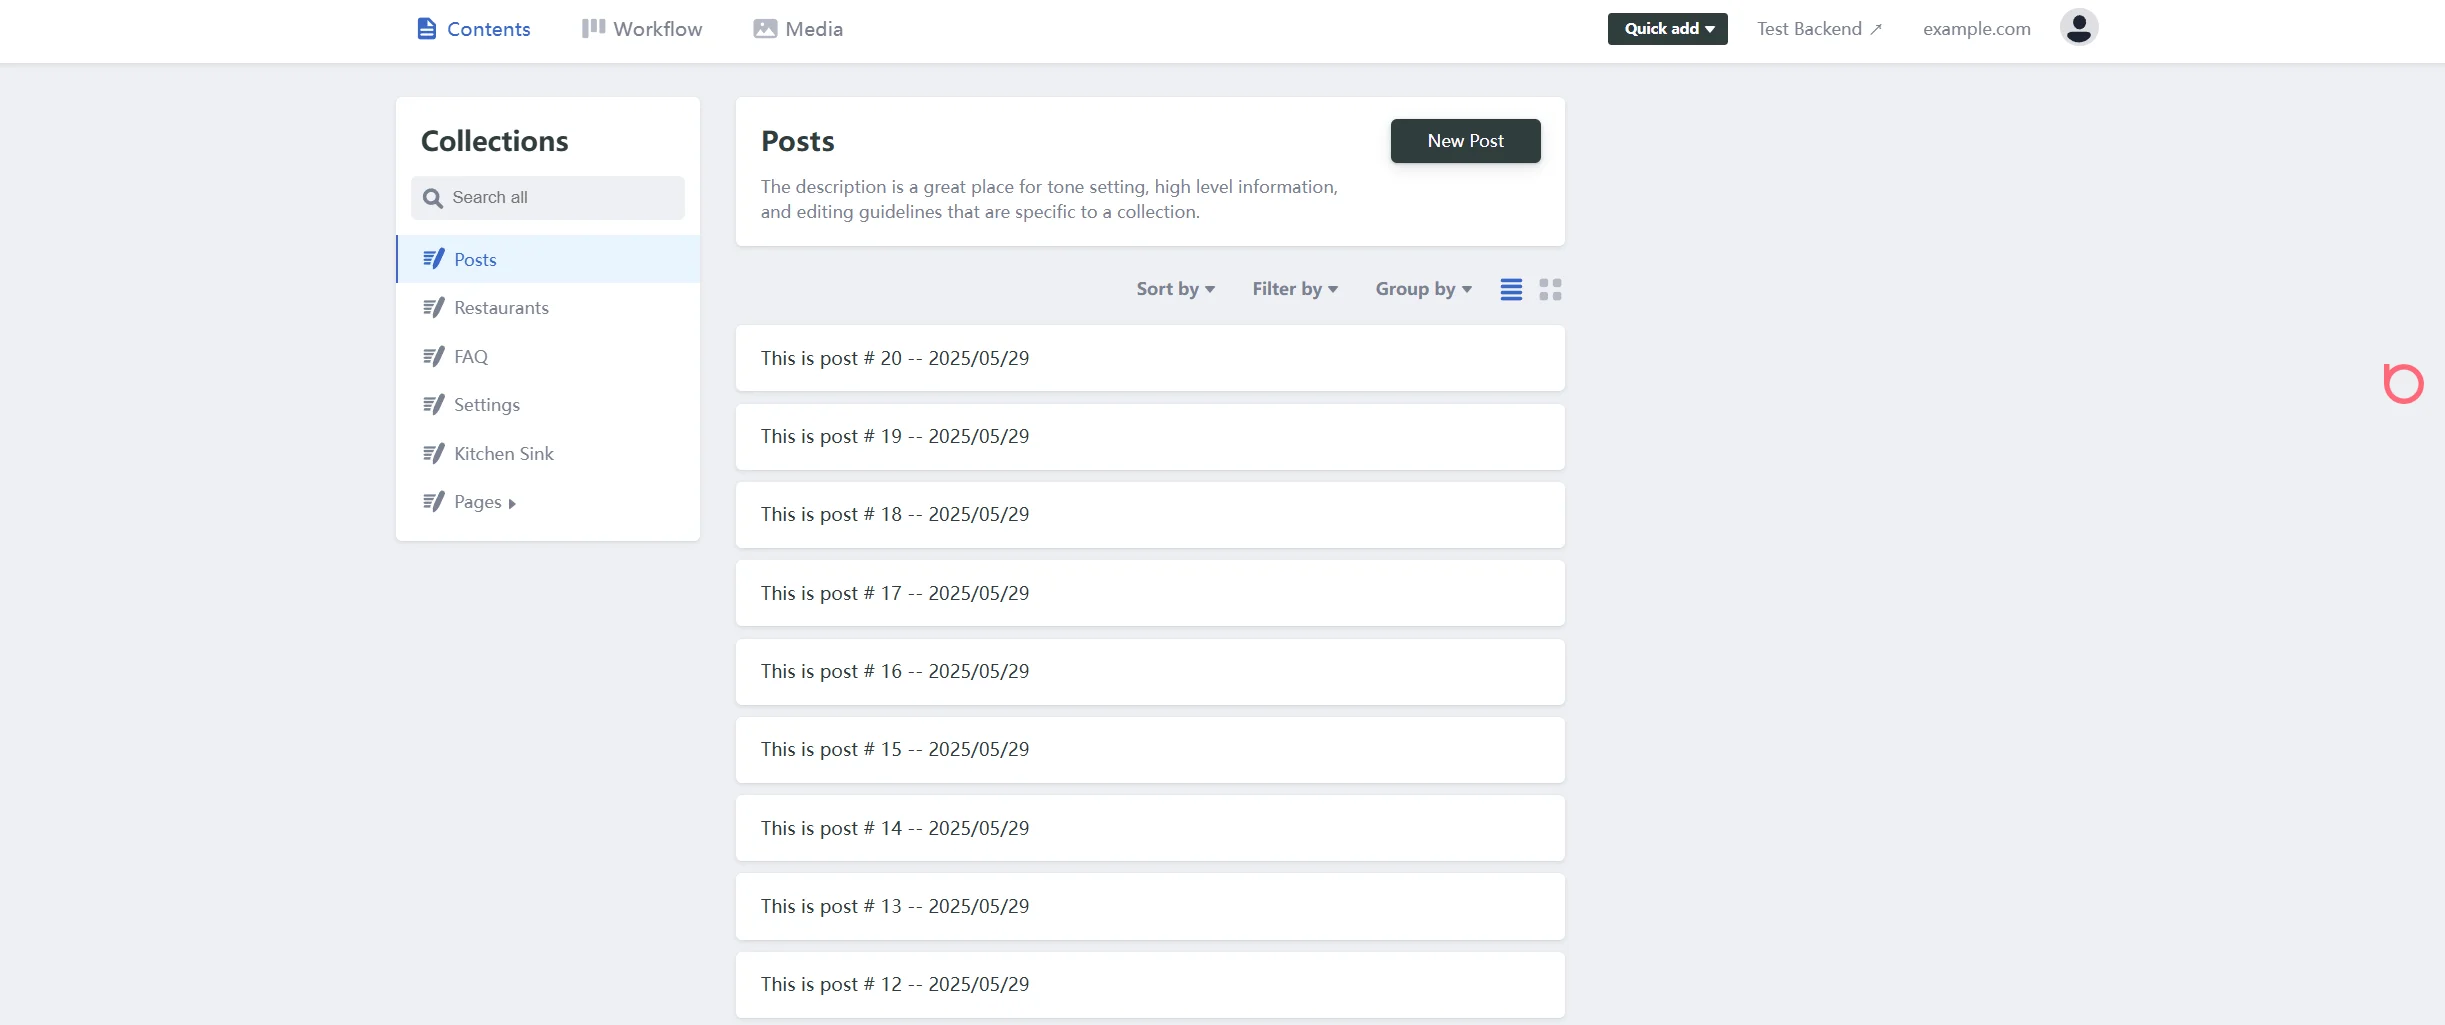
Task: Open the Filter by dropdown
Action: (x=1294, y=289)
